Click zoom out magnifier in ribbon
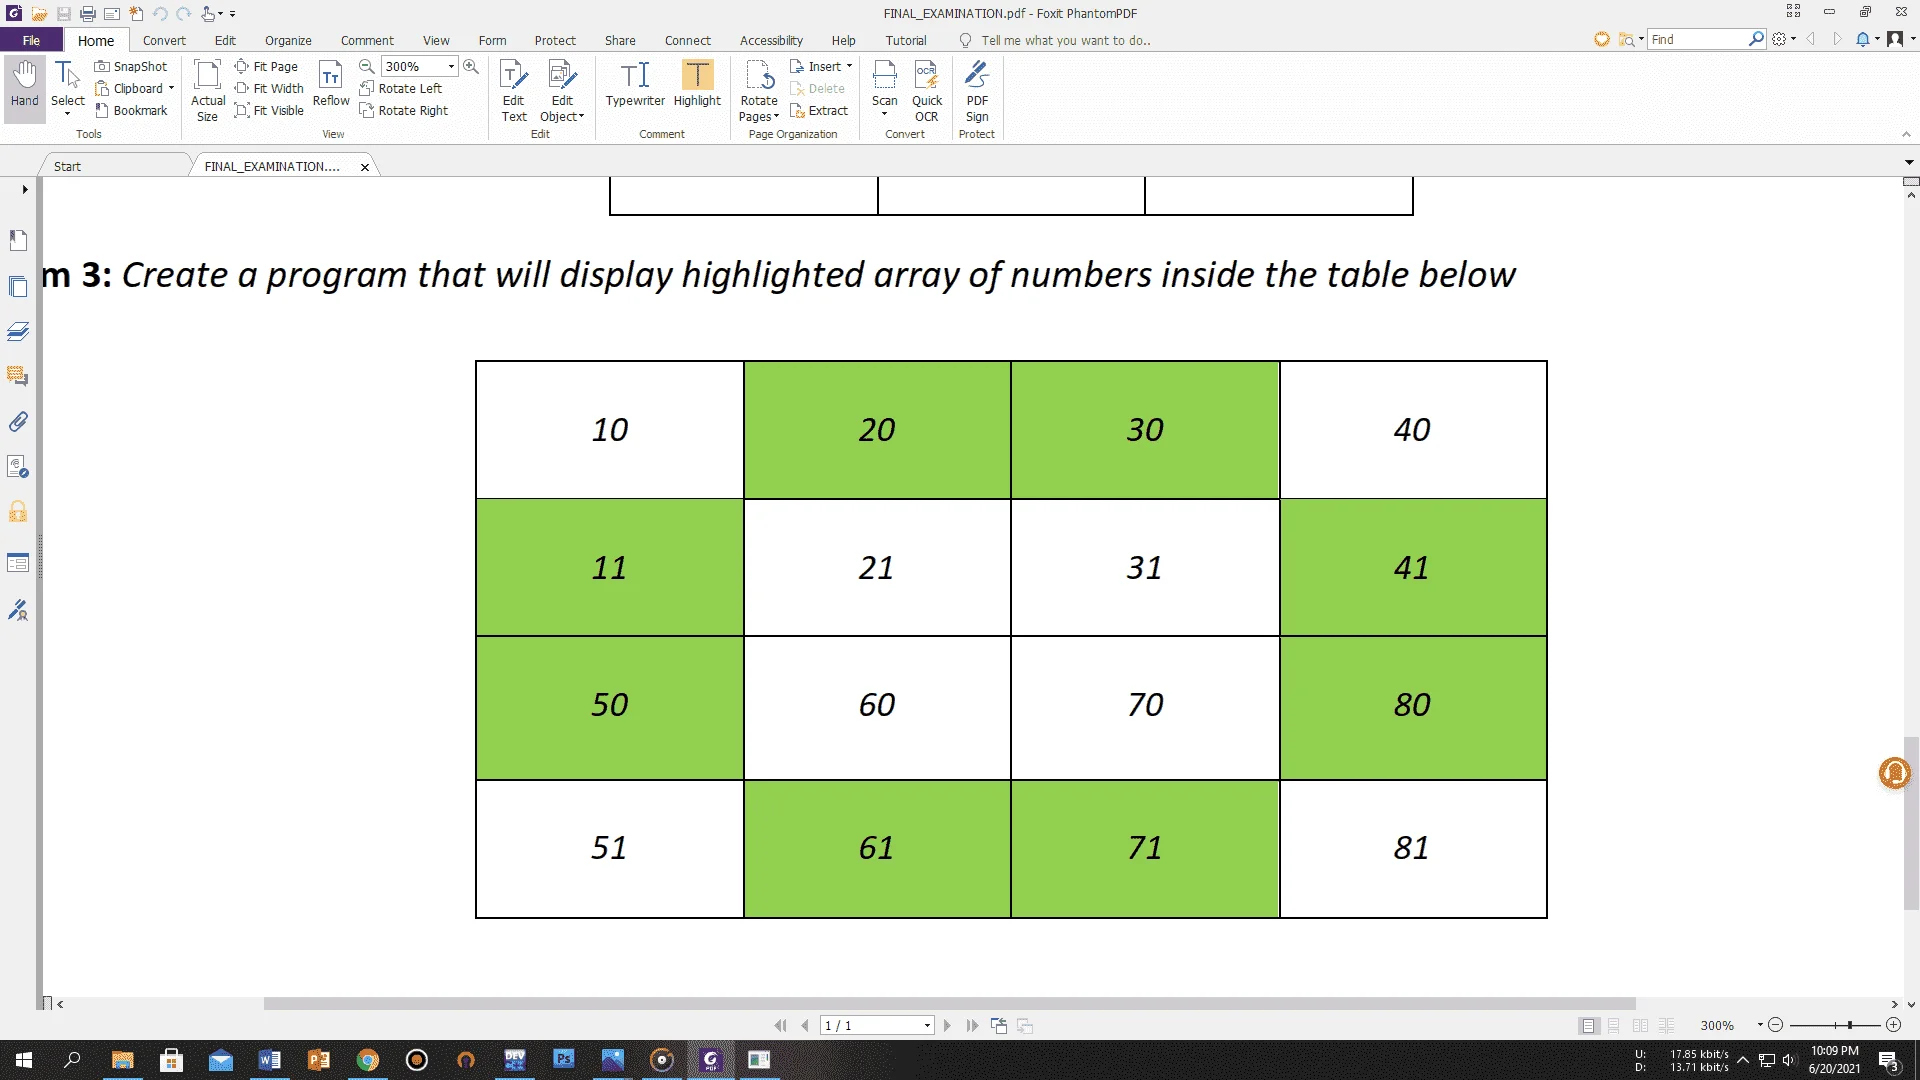 pyautogui.click(x=367, y=66)
